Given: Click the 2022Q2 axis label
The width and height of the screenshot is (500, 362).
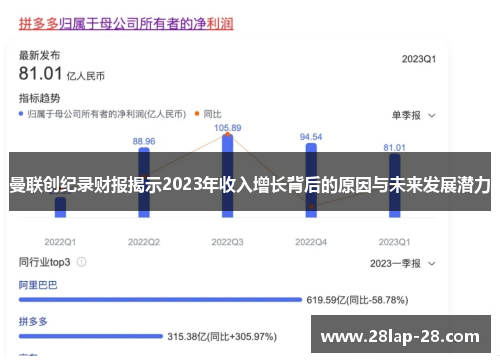Looking at the screenshot, I should pos(144,242).
